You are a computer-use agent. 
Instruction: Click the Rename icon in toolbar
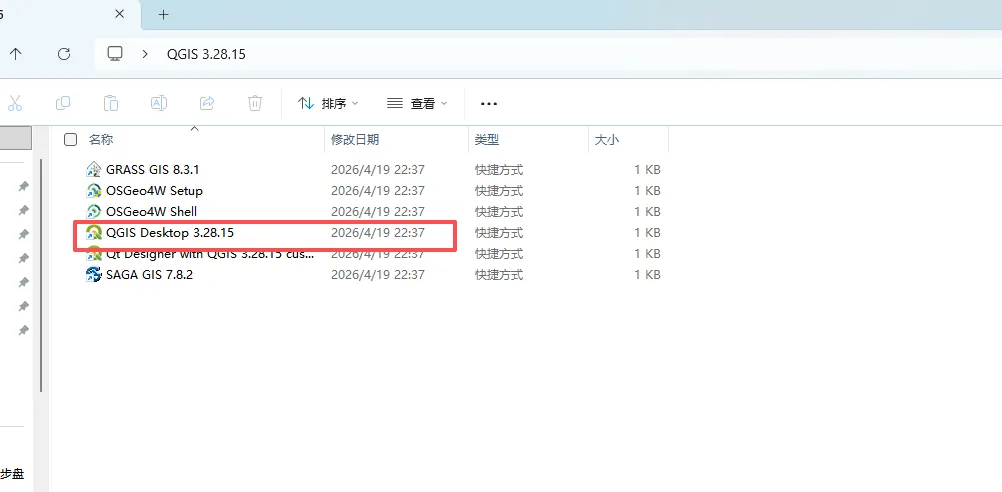point(158,103)
